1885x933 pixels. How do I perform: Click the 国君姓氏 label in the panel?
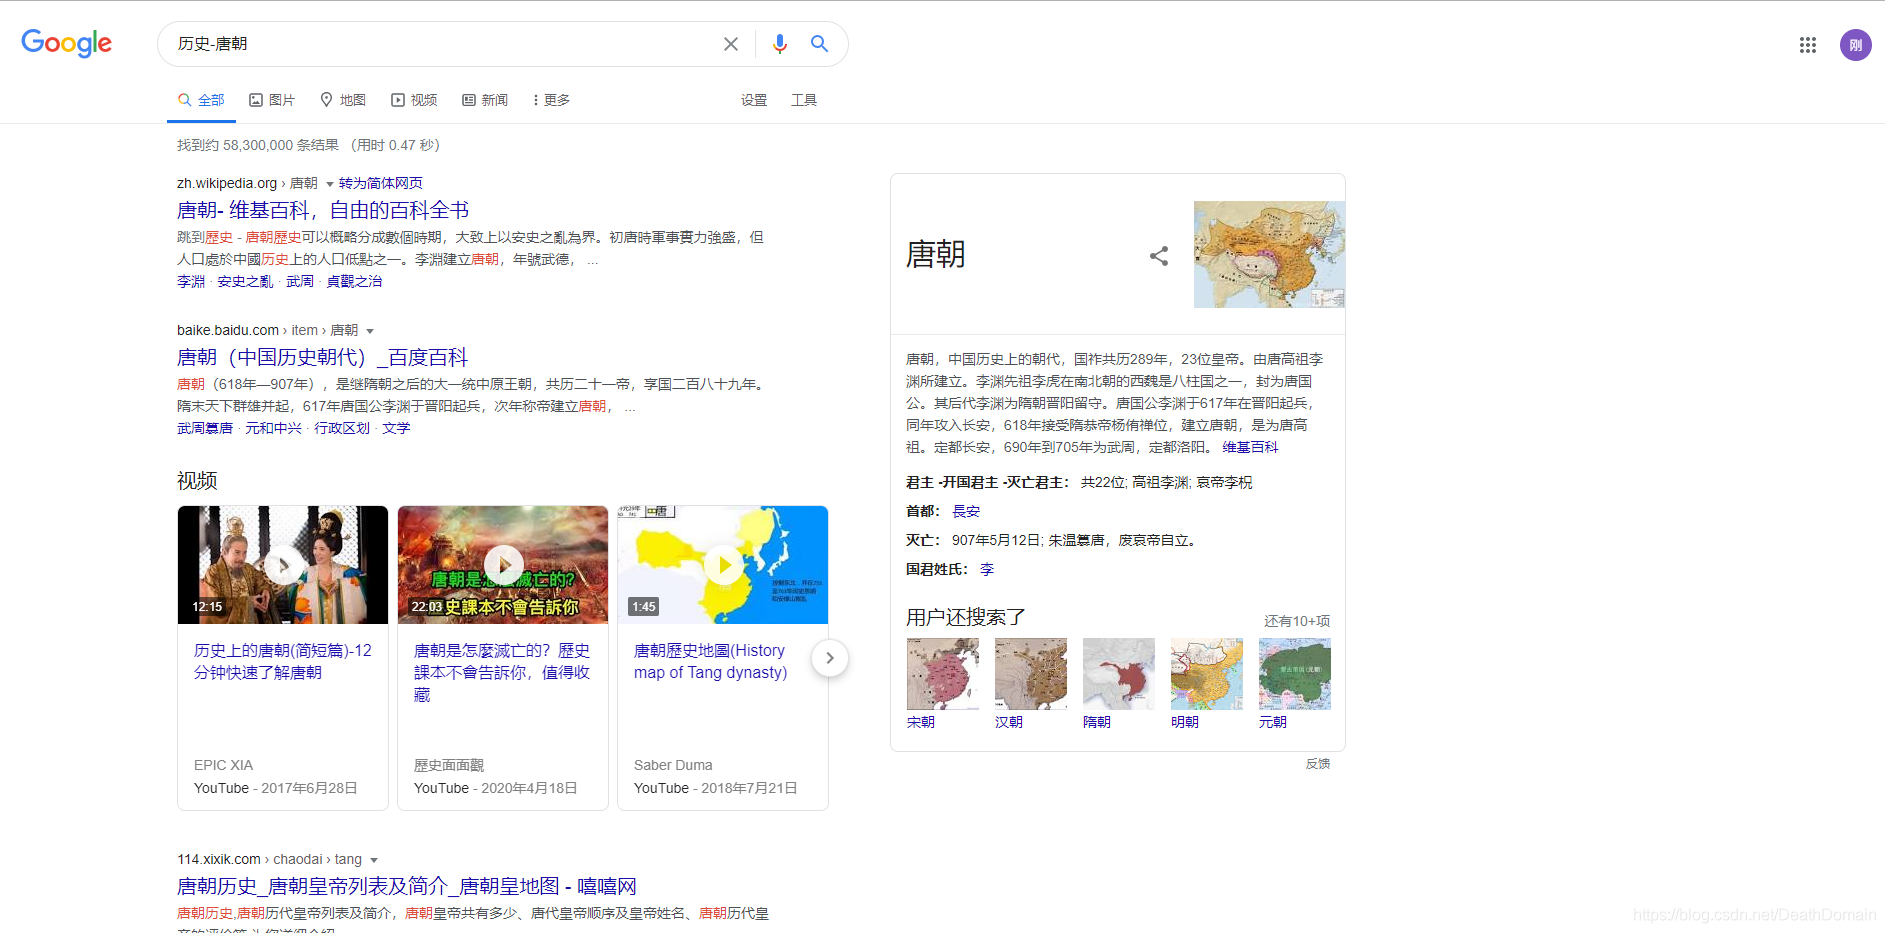[x=938, y=569]
